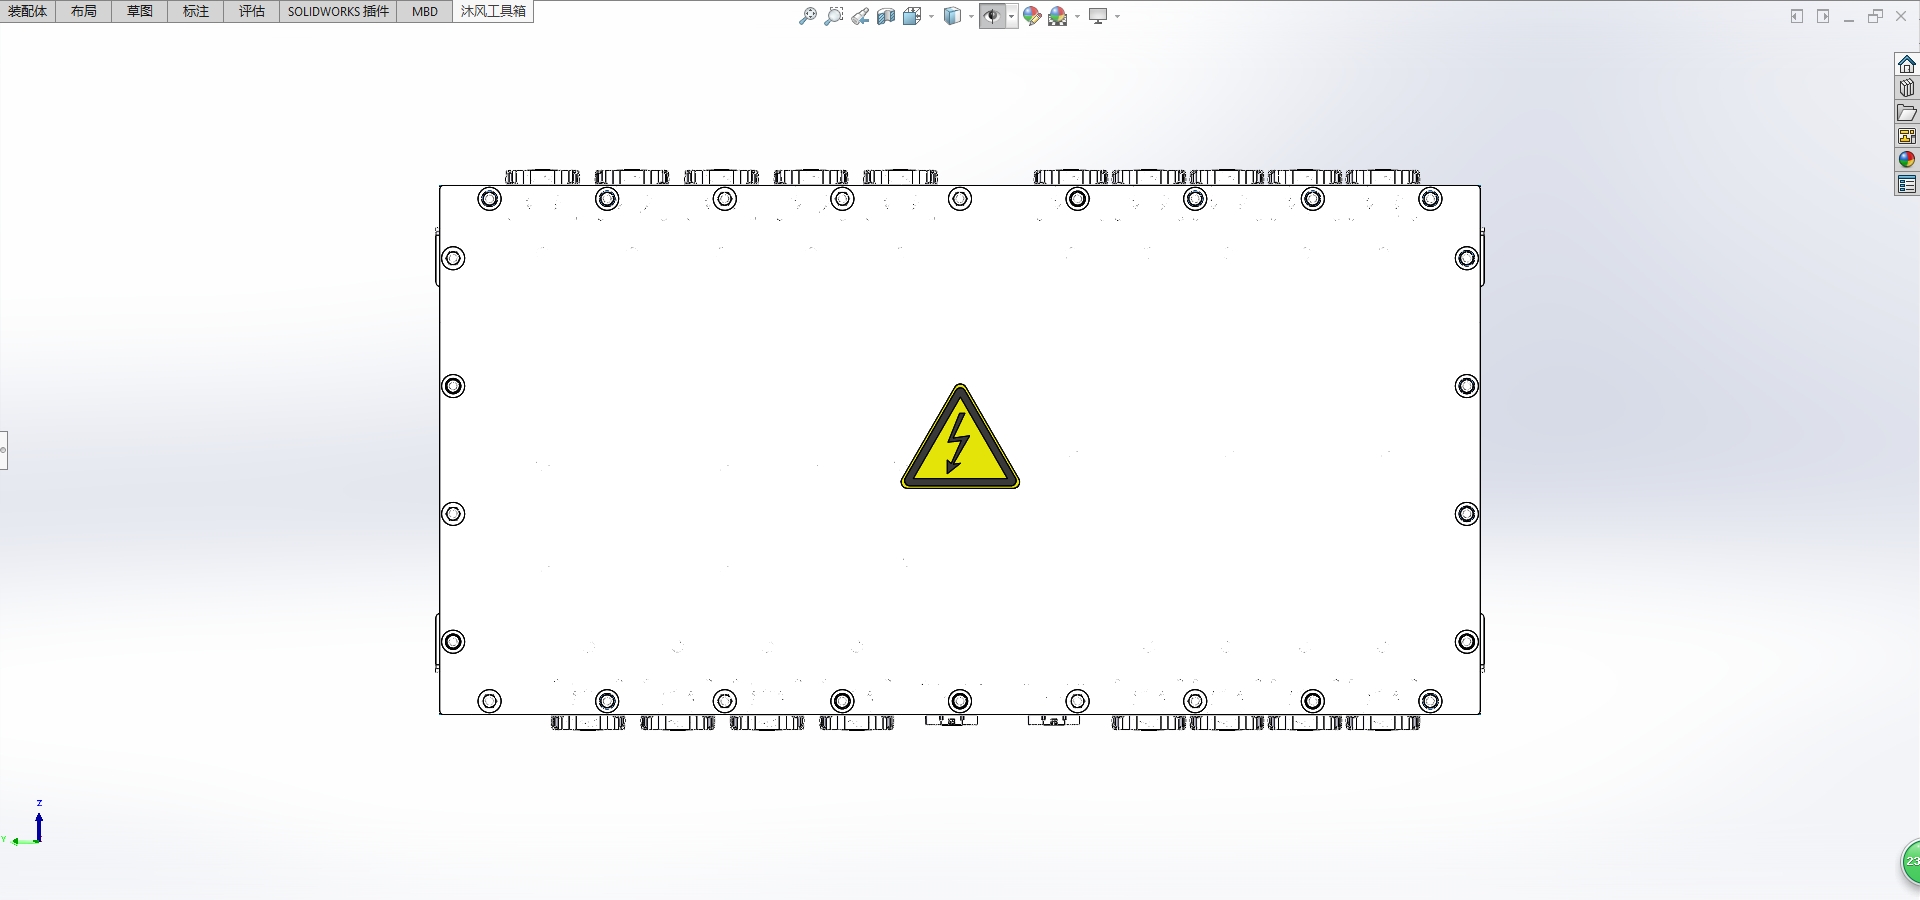Open the Edit Appearance color ball icon

[x=1032, y=16]
